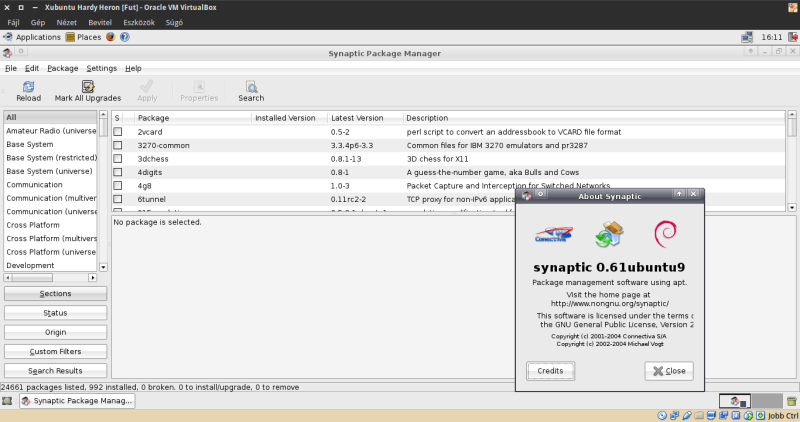800x422 pixels.
Task: Click the Status filter button
Action: click(56, 313)
